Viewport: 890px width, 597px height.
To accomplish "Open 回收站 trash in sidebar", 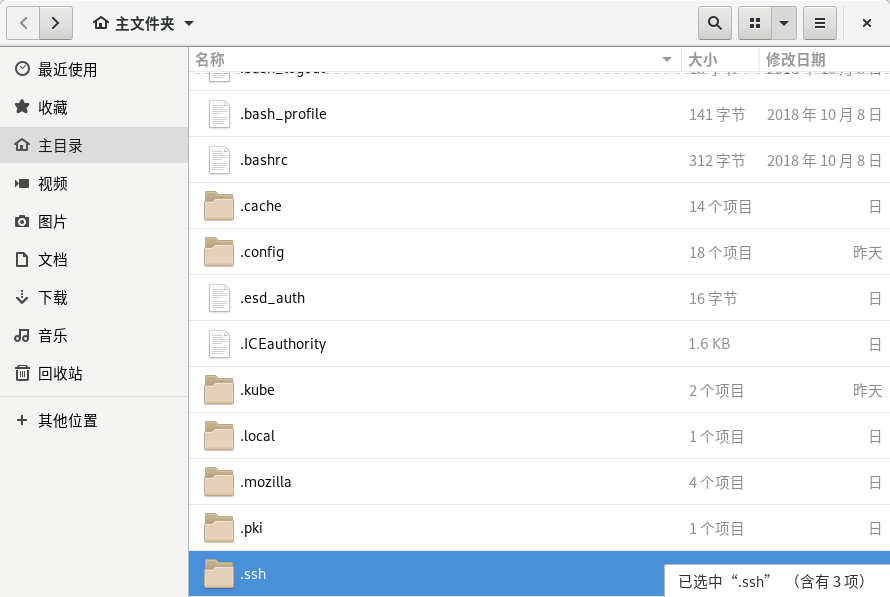I will (94, 373).
